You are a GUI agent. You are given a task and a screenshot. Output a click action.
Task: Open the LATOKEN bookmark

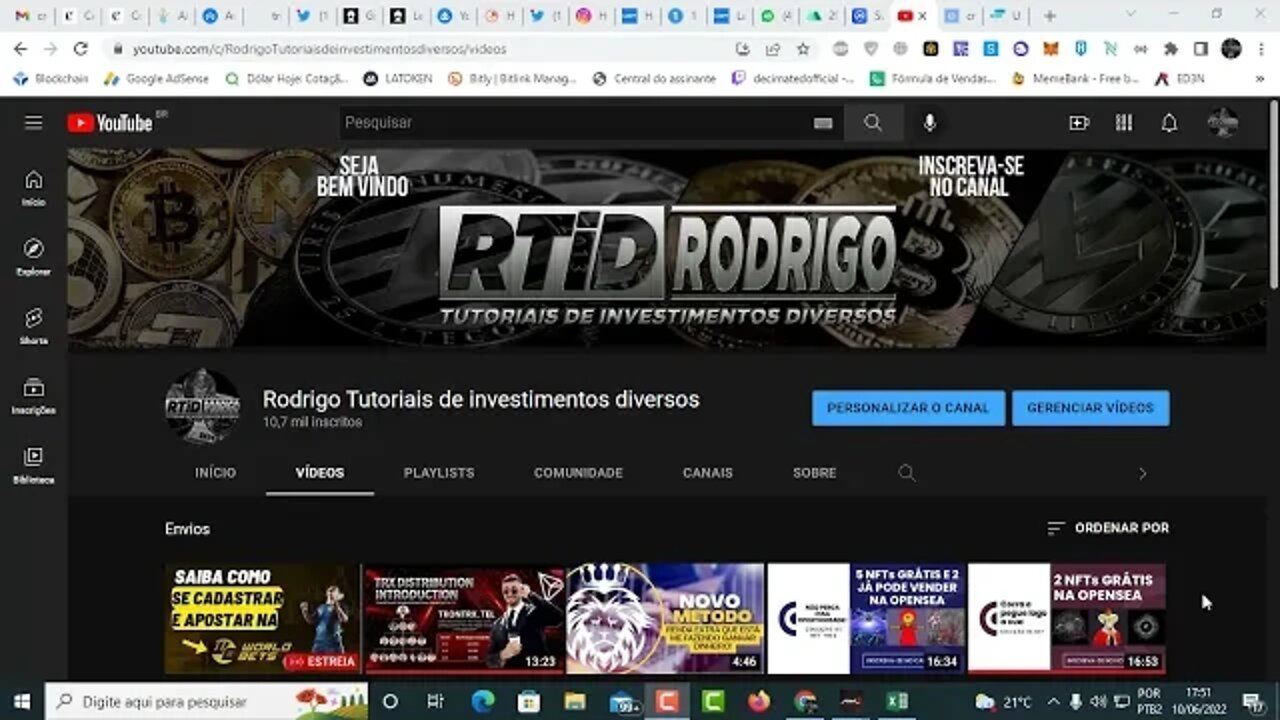point(397,78)
